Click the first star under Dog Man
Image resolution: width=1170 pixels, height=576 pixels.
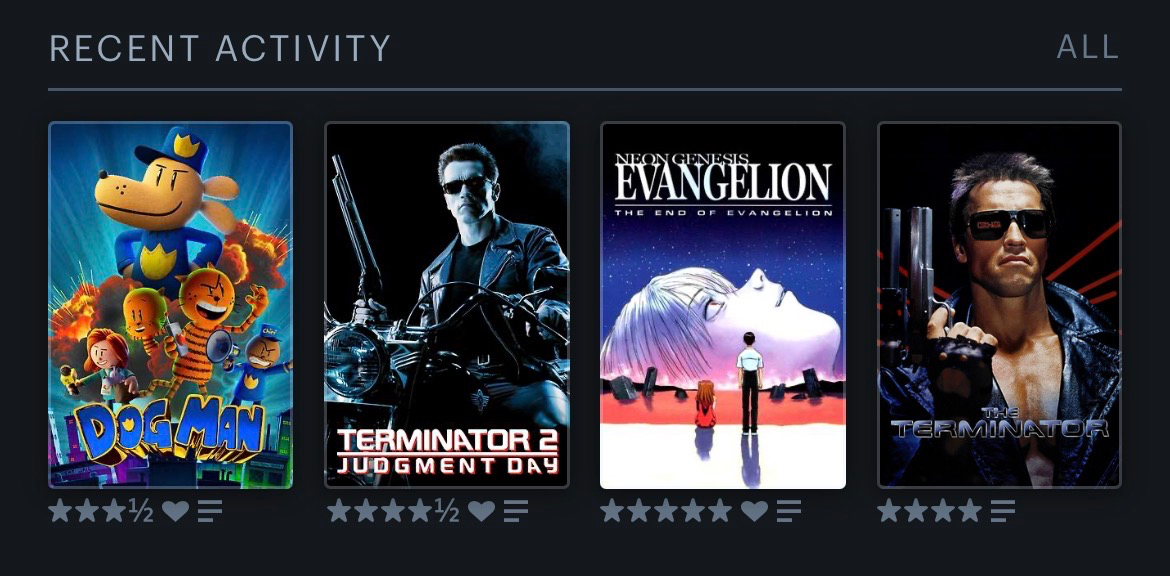(61, 511)
